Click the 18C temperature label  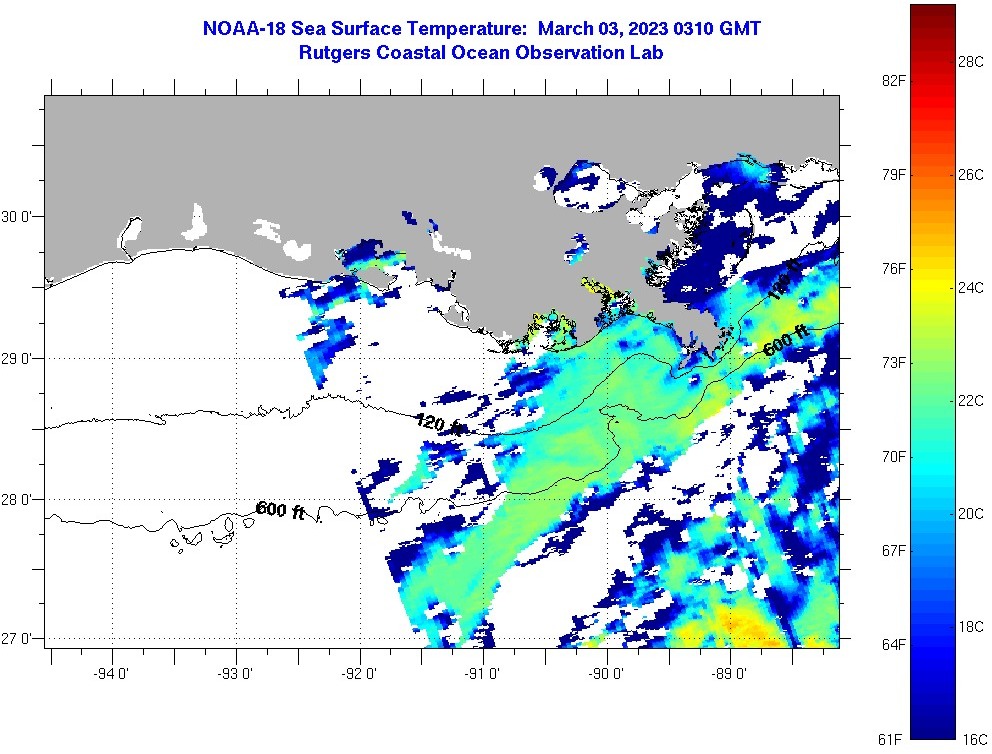click(971, 626)
